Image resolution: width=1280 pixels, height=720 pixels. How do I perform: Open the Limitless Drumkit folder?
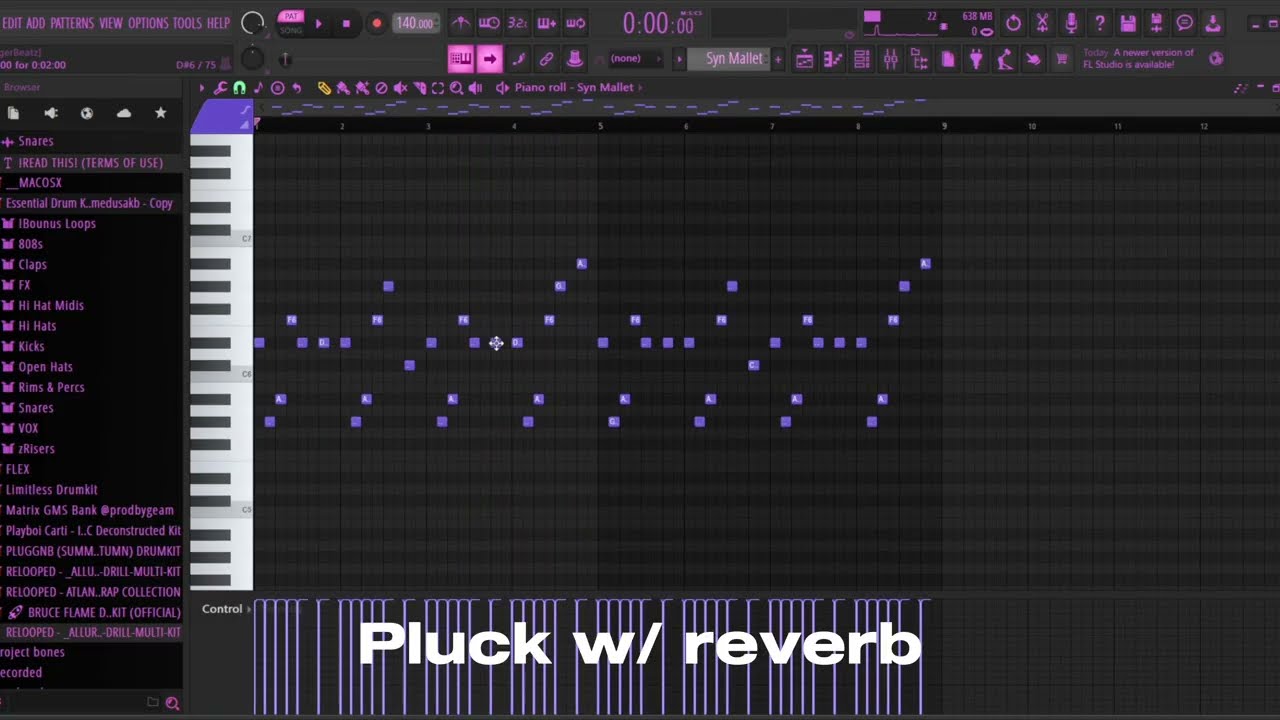click(x=51, y=490)
